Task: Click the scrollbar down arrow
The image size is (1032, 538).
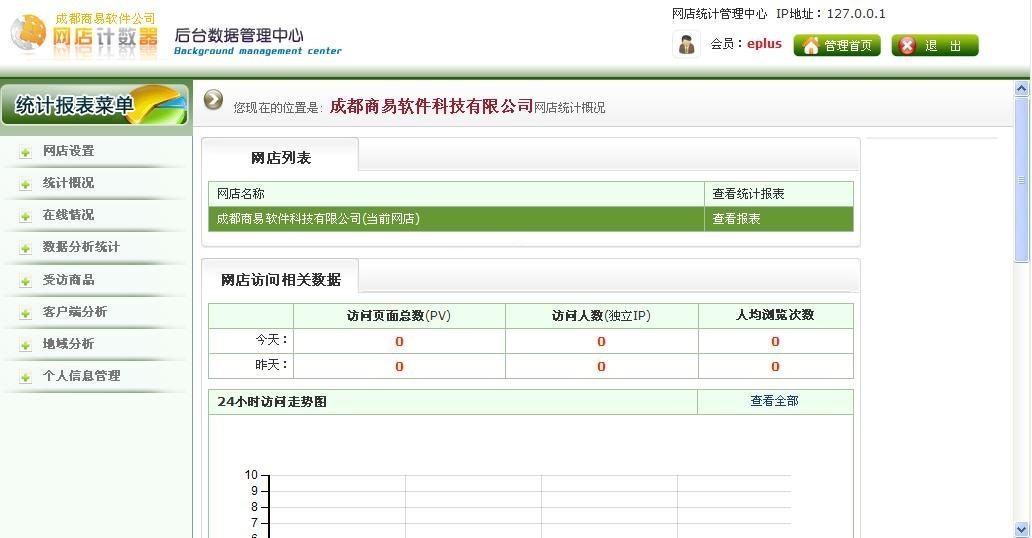Action: (x=1021, y=529)
